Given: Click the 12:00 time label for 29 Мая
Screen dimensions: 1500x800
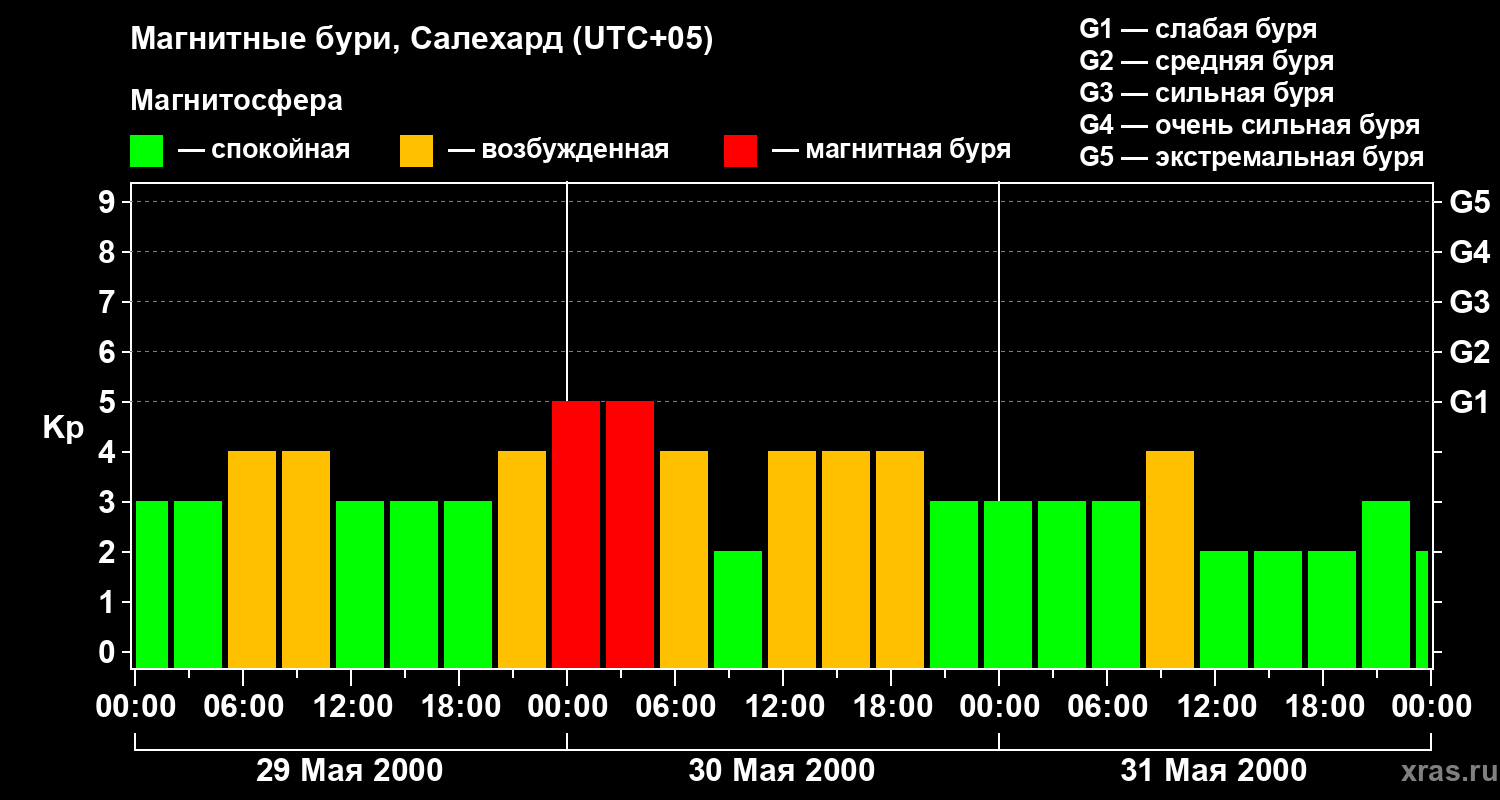Looking at the screenshot, I should coord(351,707).
